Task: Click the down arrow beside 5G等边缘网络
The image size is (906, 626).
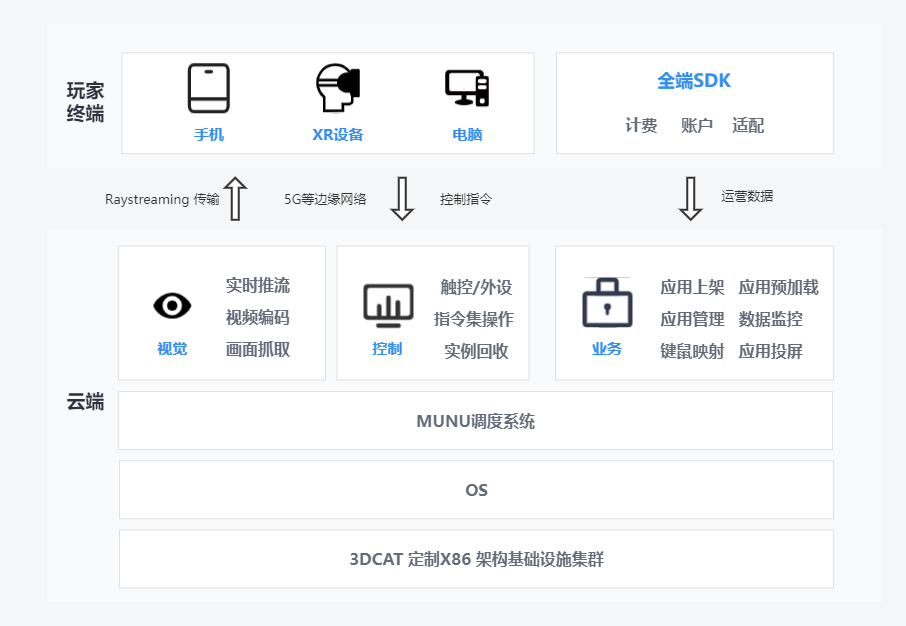Action: [402, 199]
